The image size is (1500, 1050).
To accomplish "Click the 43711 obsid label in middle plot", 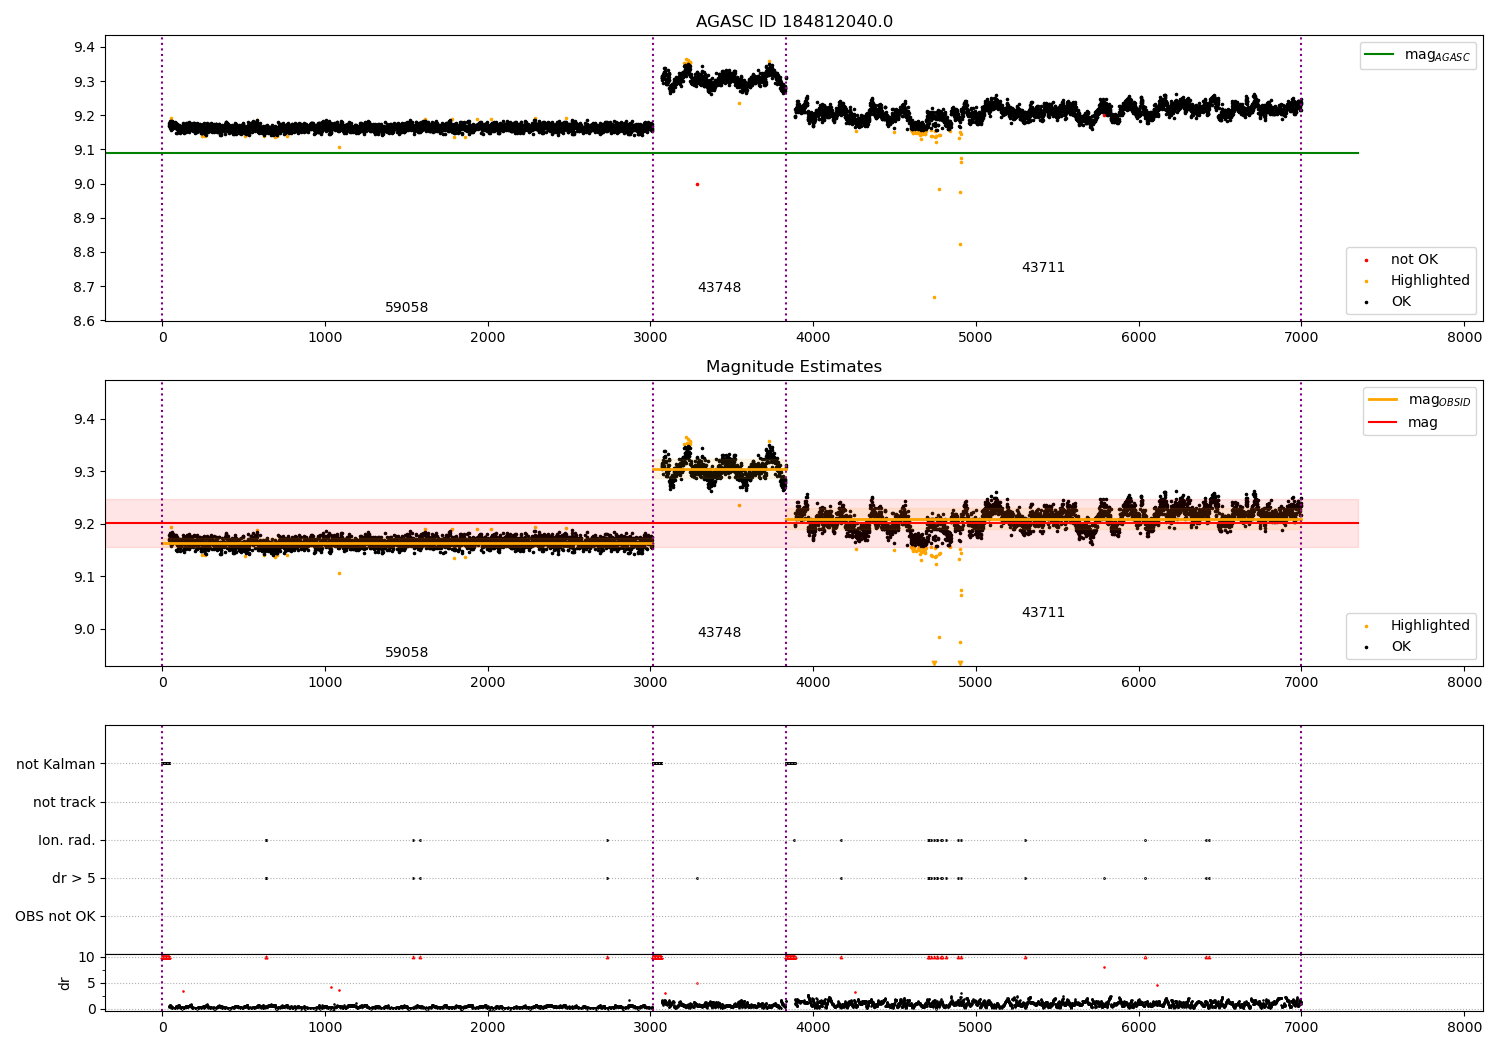I will tap(1043, 613).
